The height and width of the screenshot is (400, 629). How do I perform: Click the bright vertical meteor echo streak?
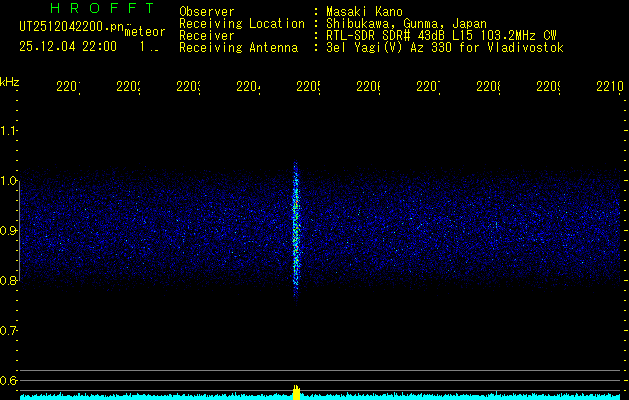tap(295, 230)
